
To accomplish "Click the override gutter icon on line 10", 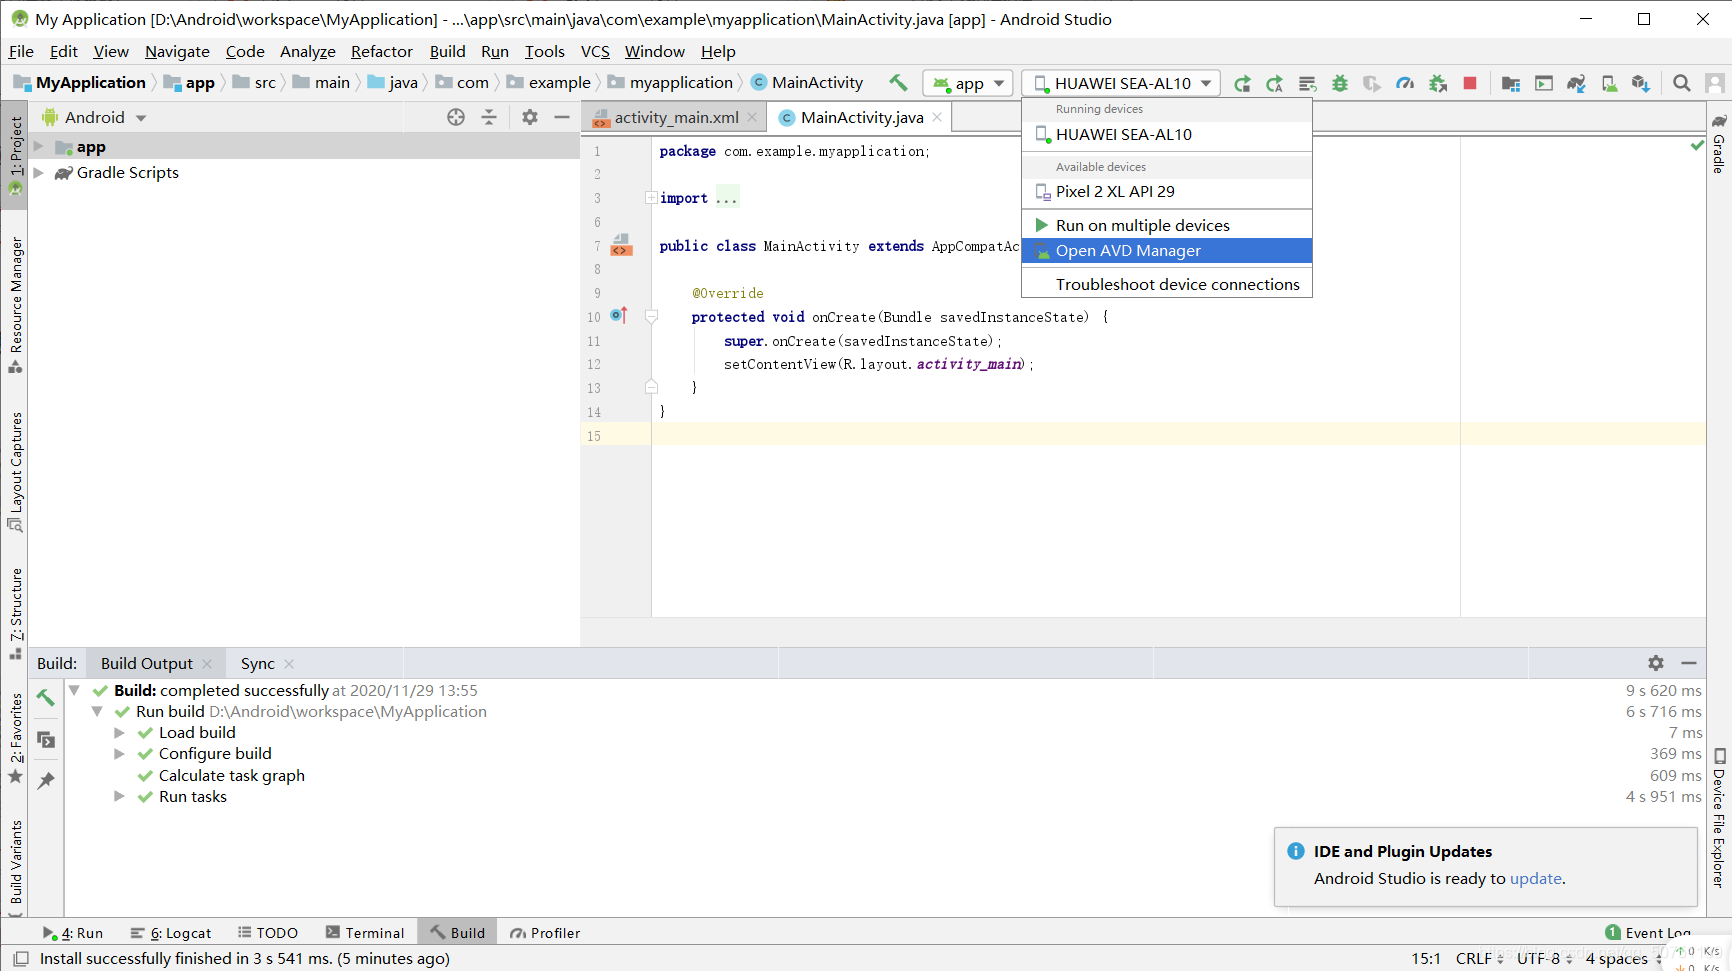I will click(x=619, y=316).
